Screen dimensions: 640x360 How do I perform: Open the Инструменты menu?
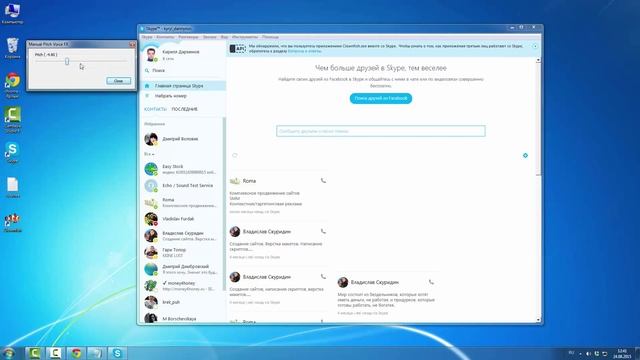point(245,37)
